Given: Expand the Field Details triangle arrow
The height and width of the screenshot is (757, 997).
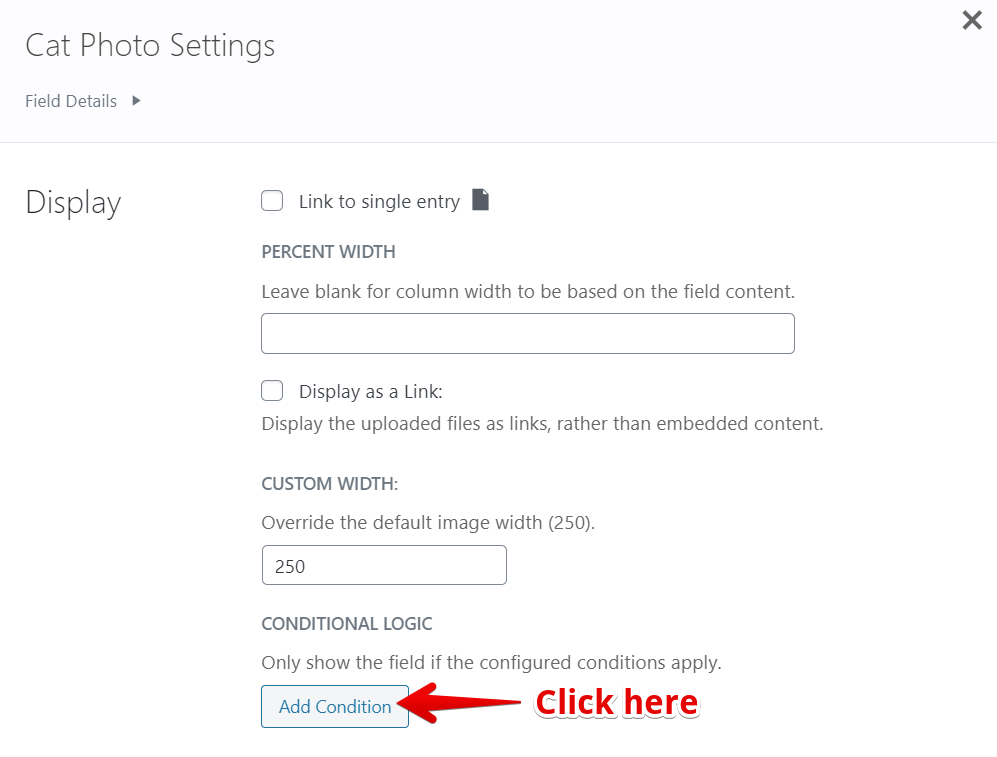Looking at the screenshot, I should 136,100.
